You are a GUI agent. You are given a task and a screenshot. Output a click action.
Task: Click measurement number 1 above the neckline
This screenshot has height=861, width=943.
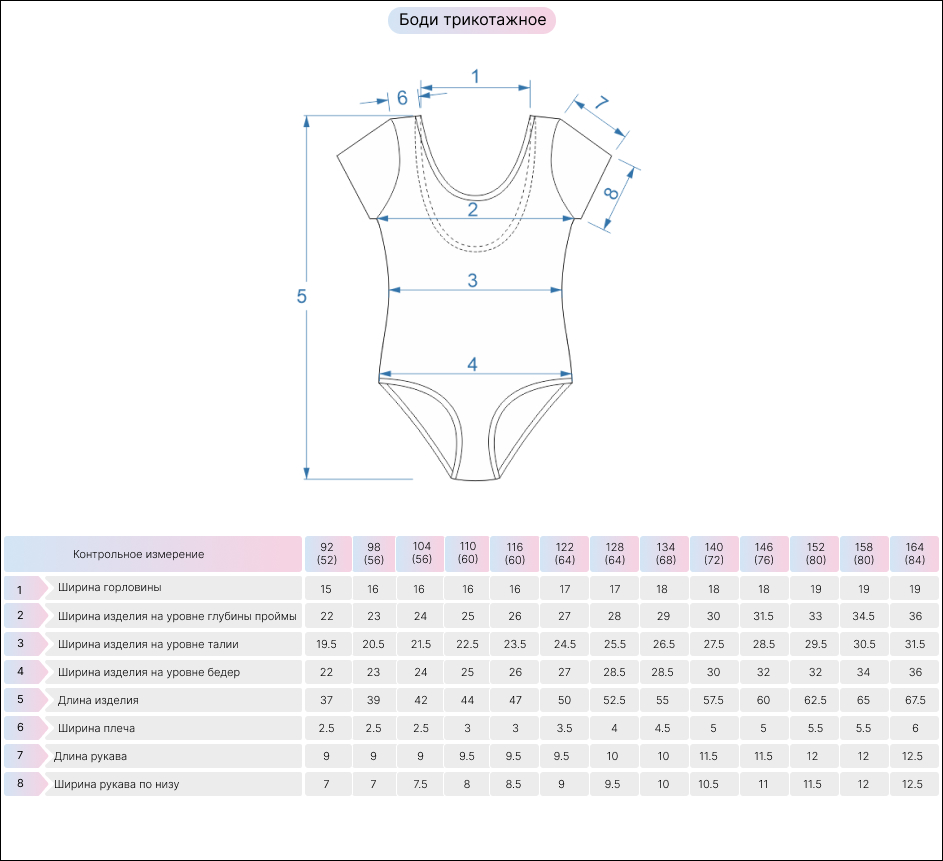pos(475,76)
